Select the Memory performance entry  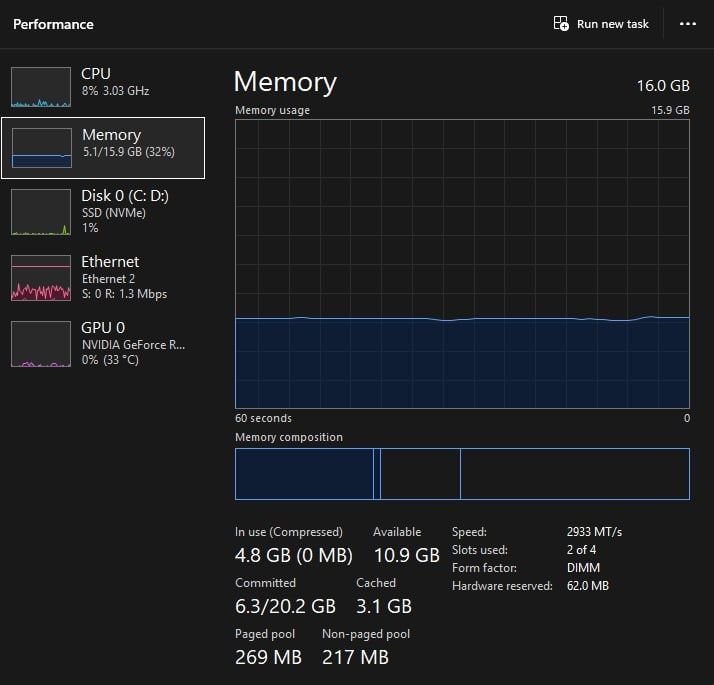[x=111, y=135]
